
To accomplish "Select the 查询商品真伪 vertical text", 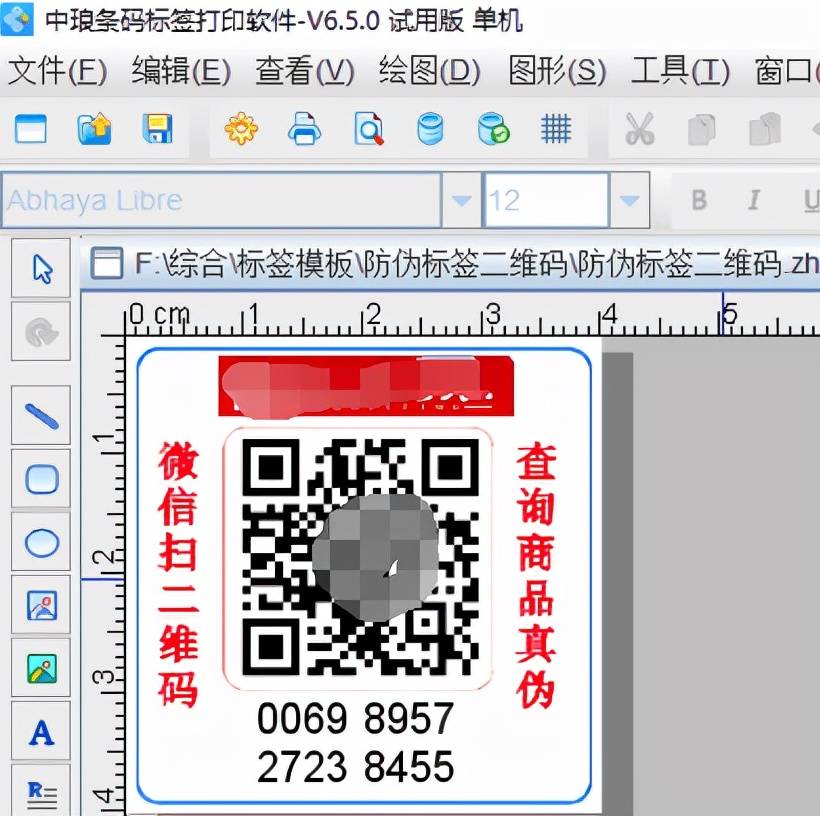I will tap(536, 574).
